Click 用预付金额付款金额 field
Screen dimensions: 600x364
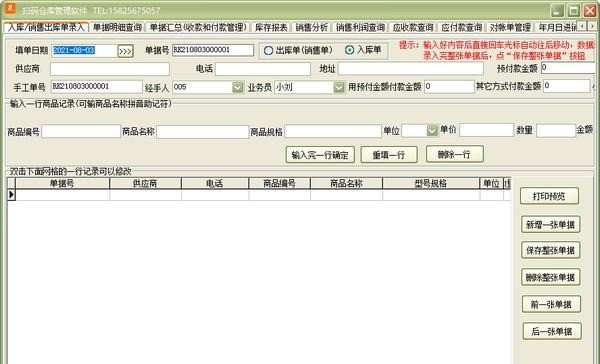[x=449, y=87]
